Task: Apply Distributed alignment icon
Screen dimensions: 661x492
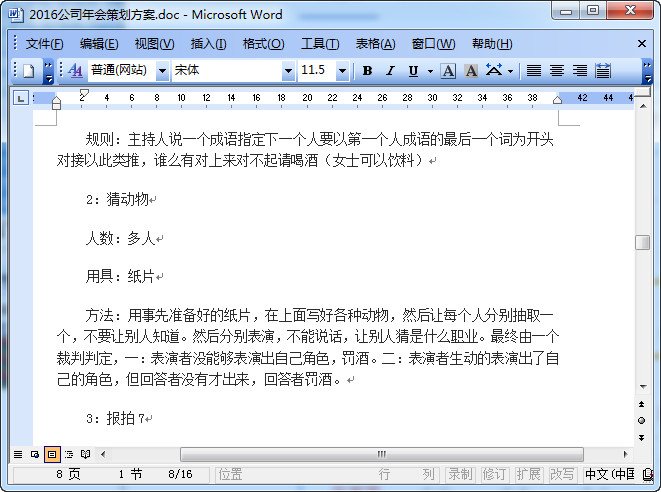Action: [603, 71]
